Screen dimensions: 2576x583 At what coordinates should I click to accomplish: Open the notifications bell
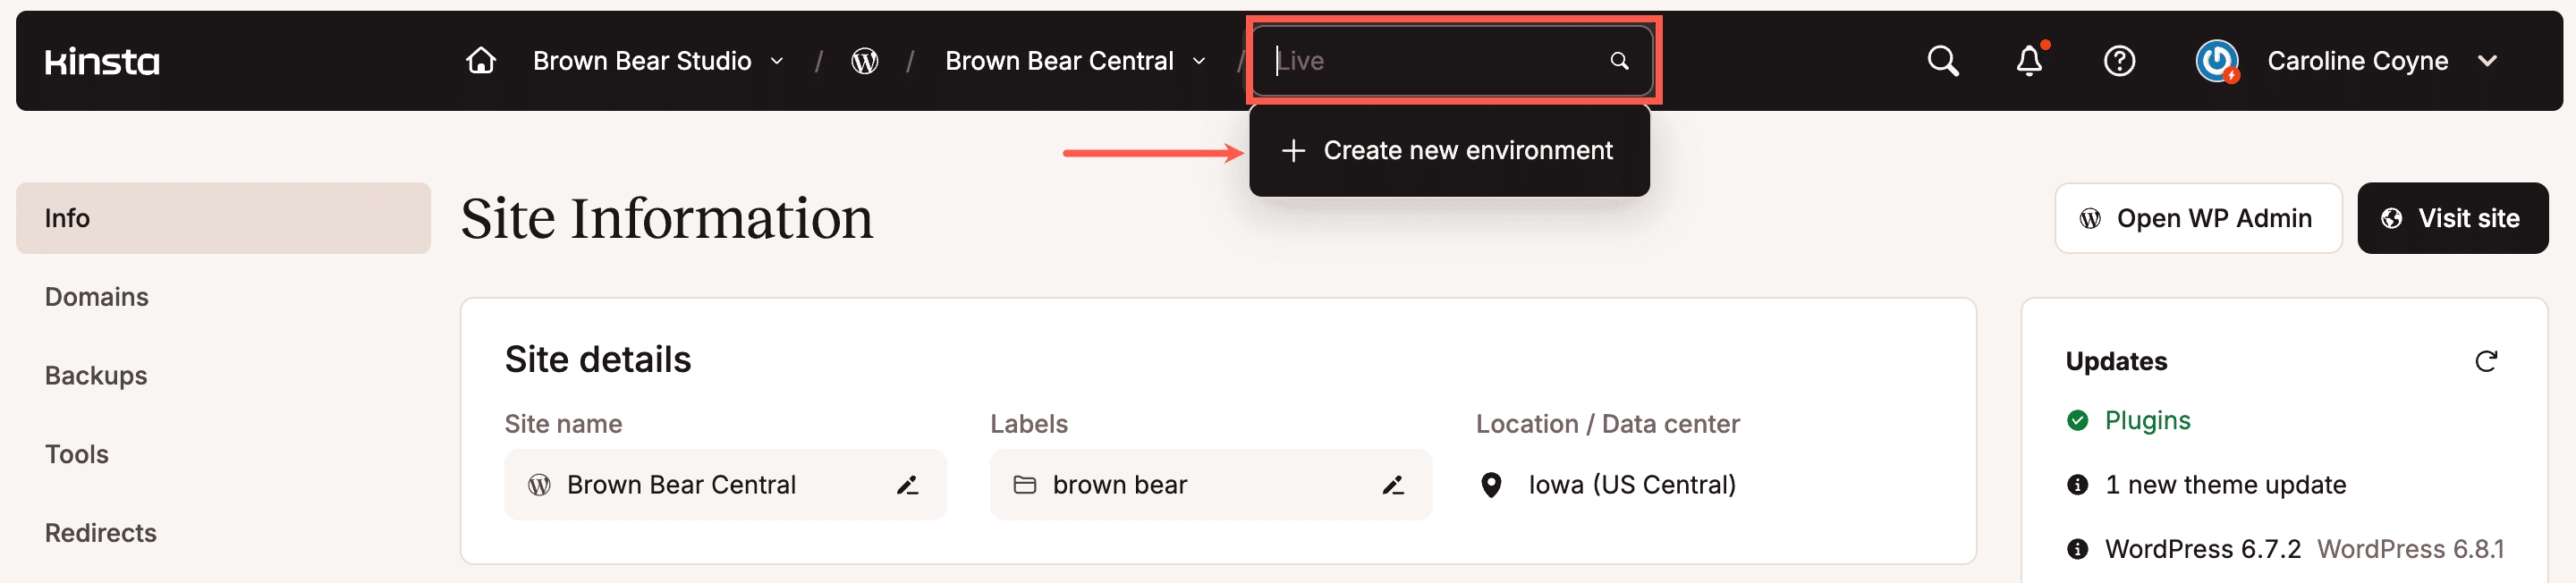pos(2029,61)
